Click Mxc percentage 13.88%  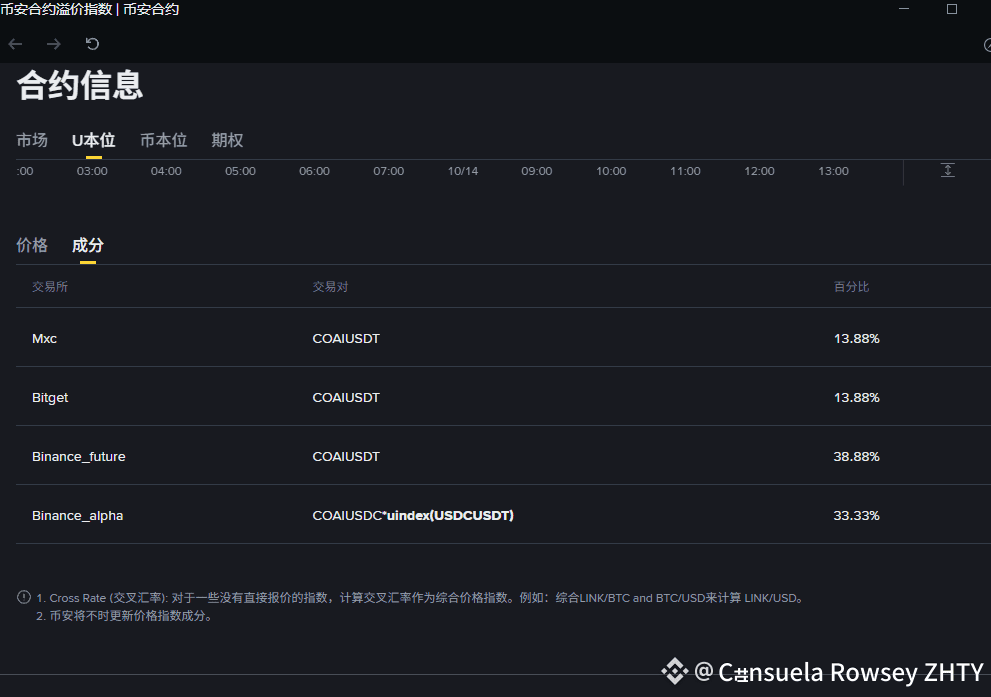click(x=856, y=339)
